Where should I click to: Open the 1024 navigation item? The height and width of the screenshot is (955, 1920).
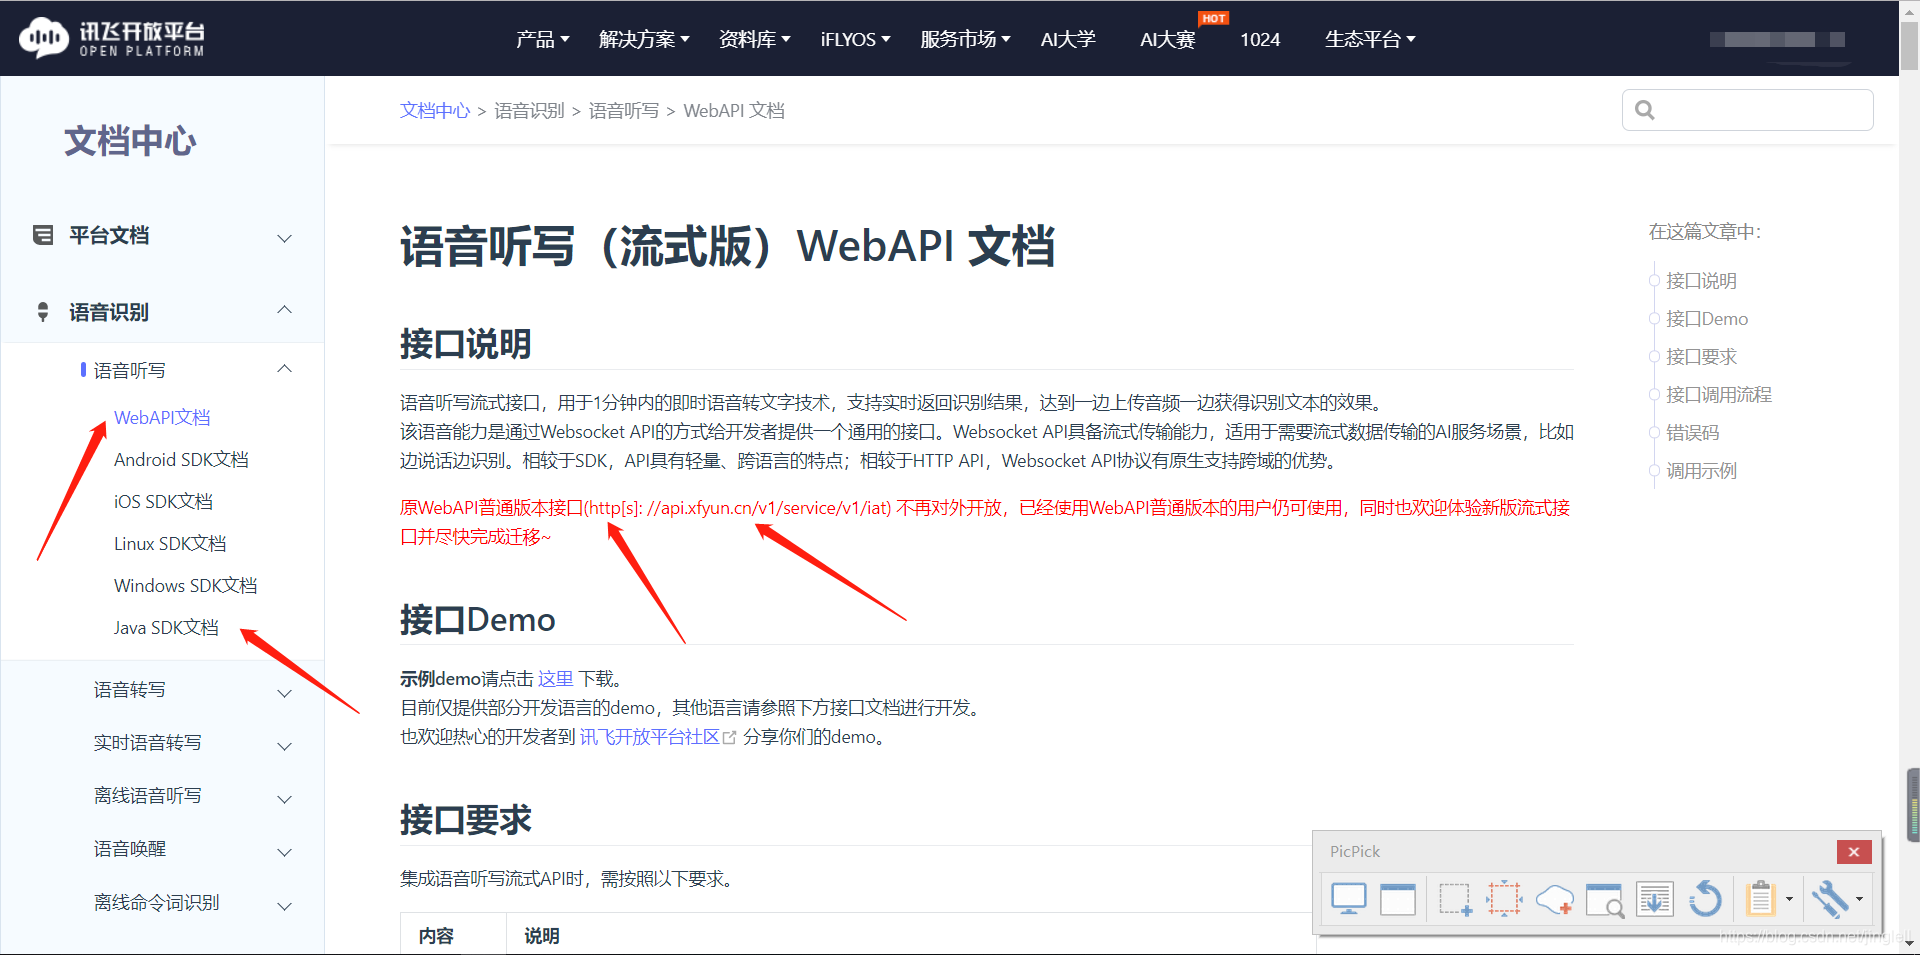coord(1260,39)
